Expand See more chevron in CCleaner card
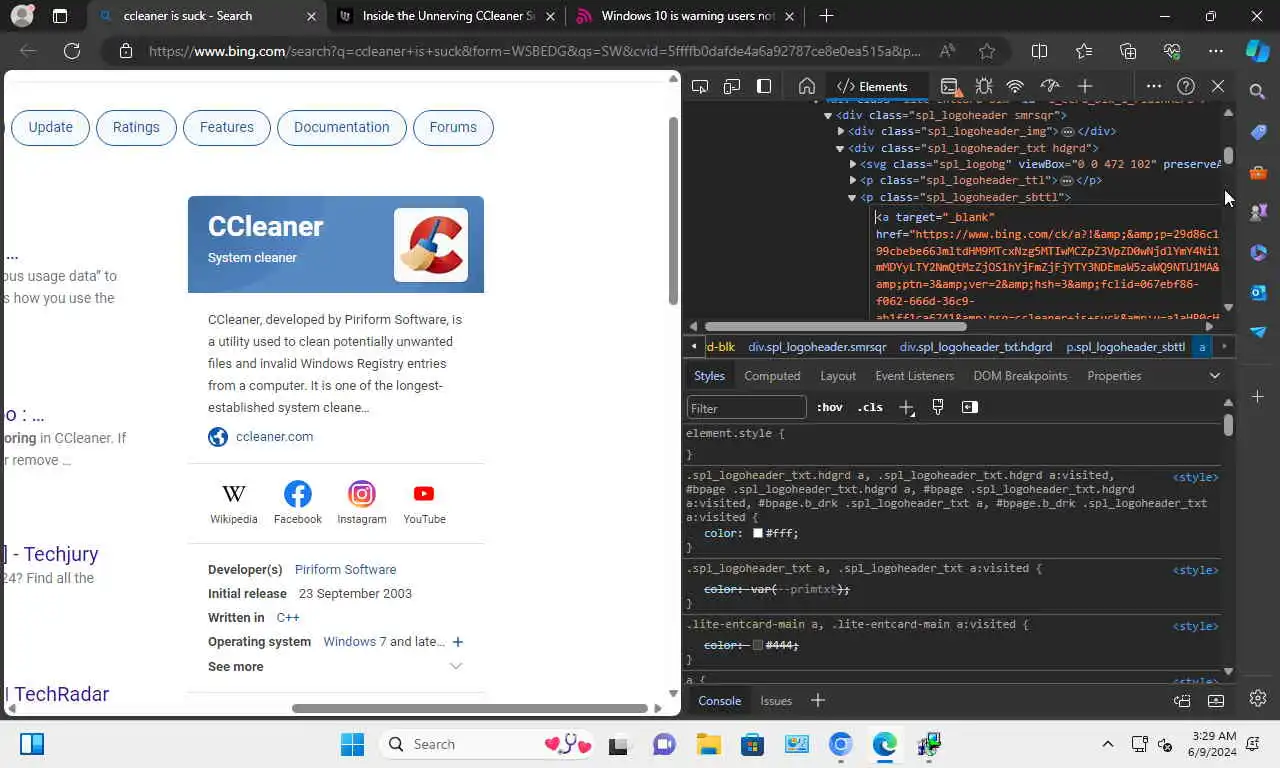 [x=456, y=666]
